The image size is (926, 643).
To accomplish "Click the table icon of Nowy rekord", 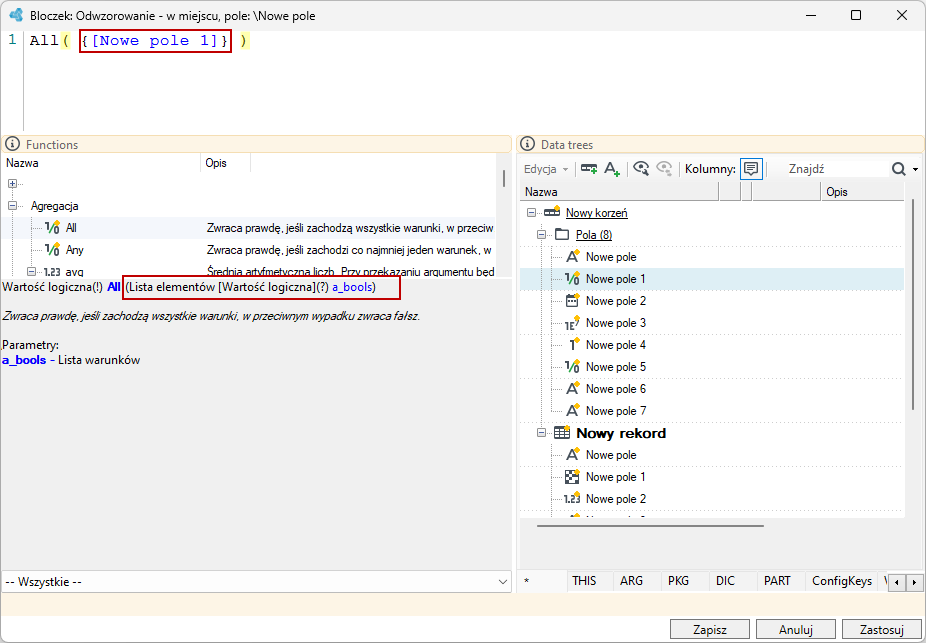I will pyautogui.click(x=562, y=433).
